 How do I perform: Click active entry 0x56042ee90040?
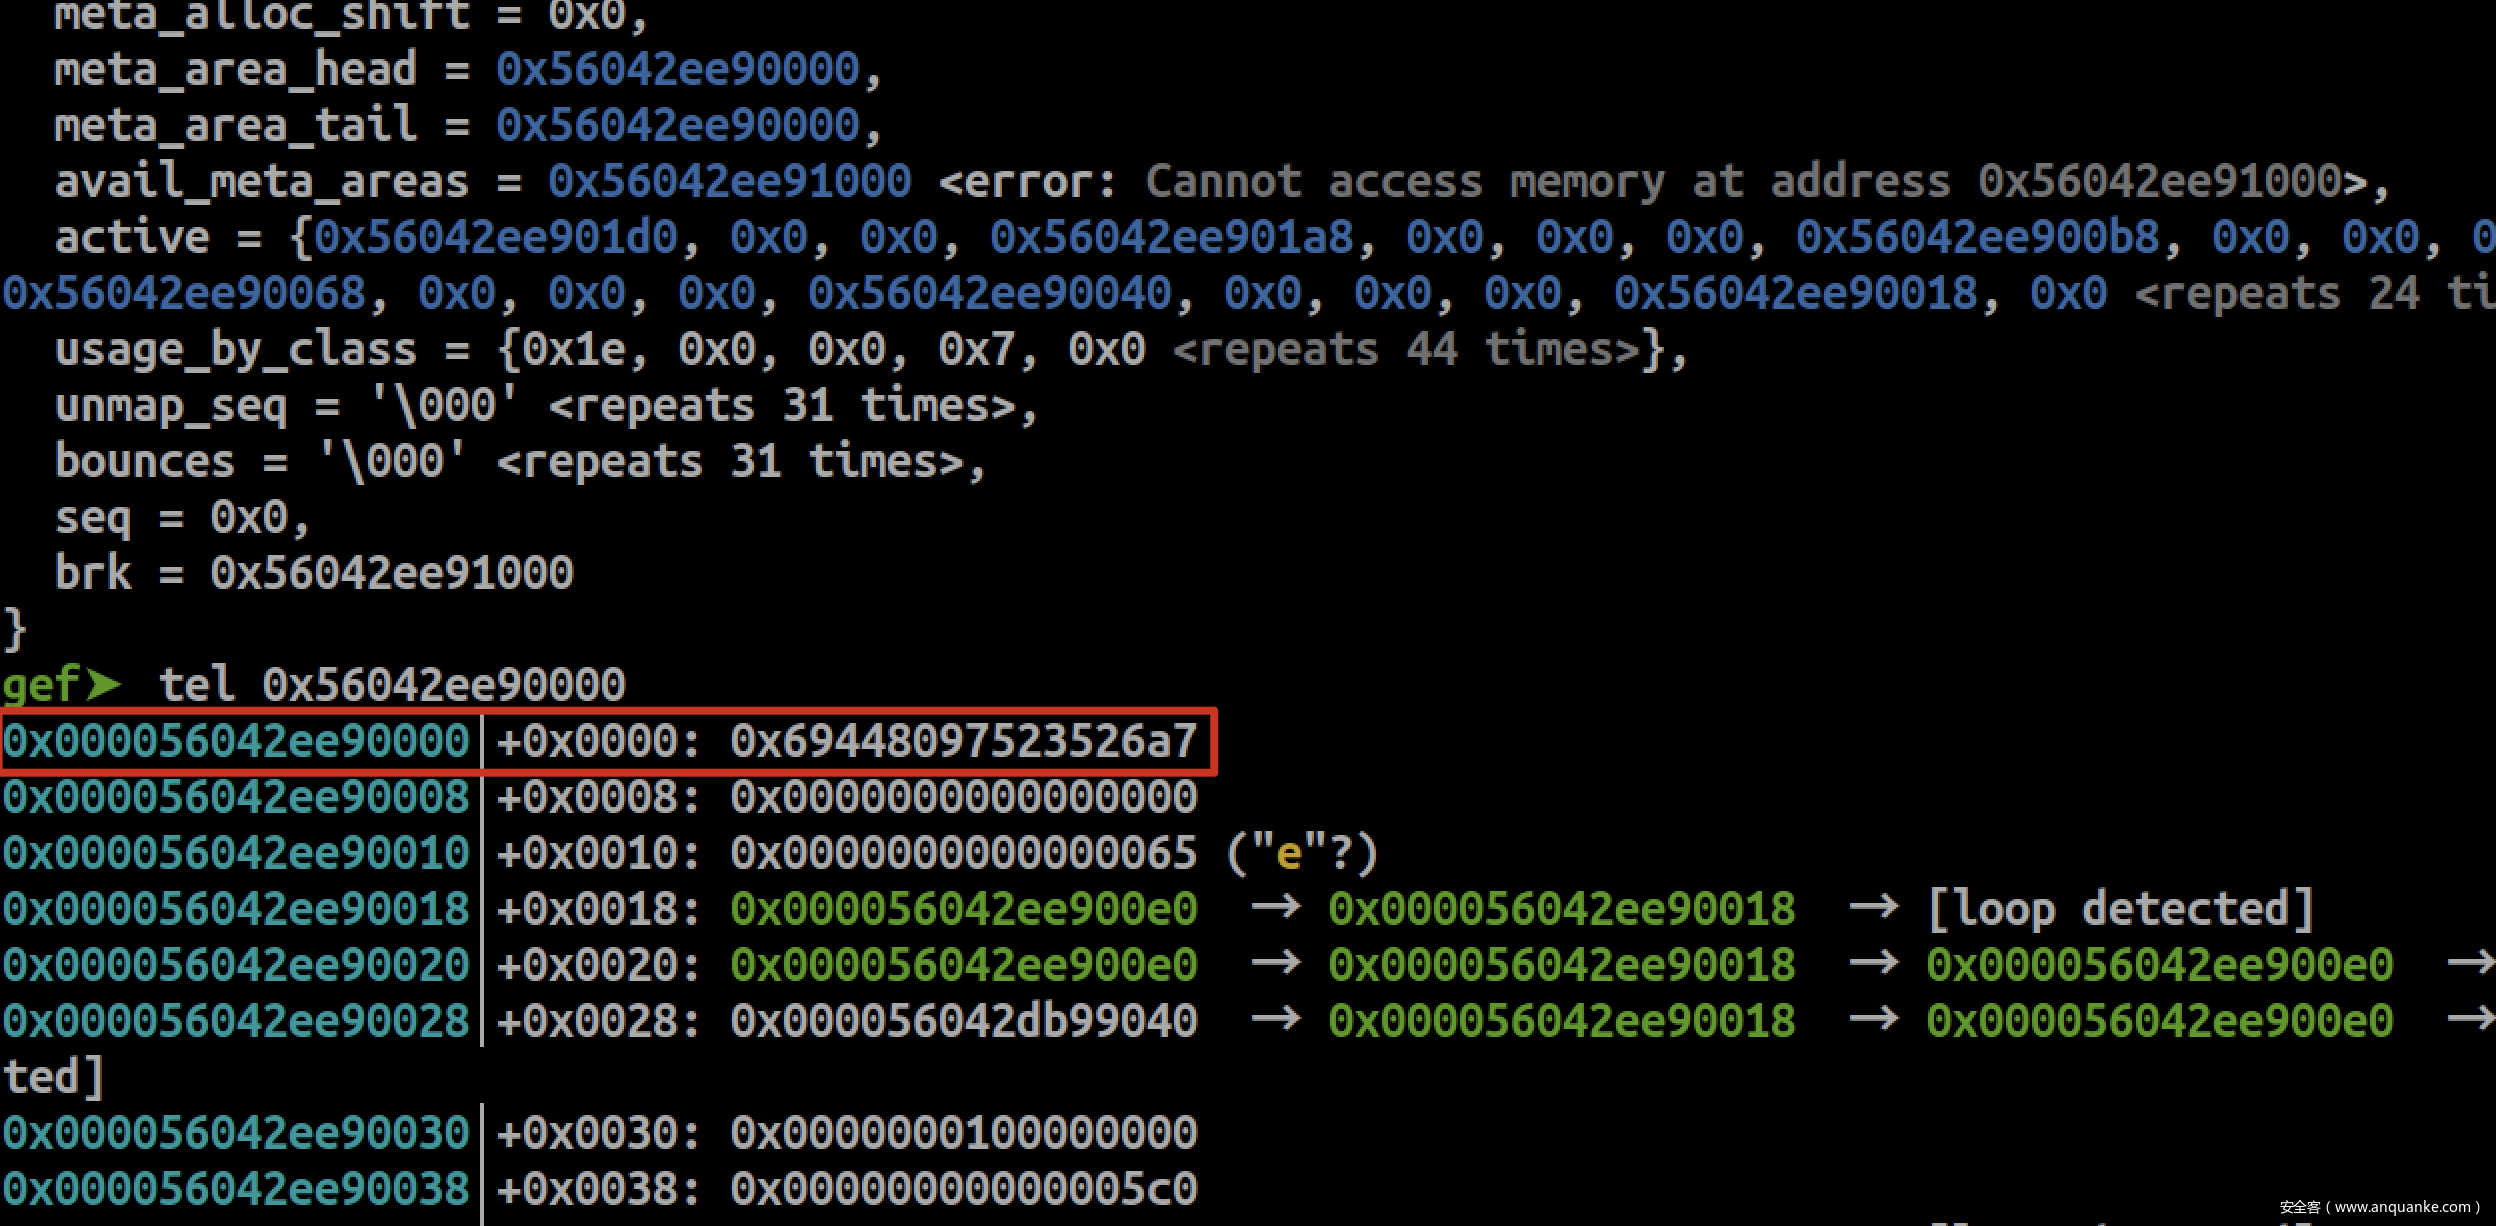click(x=989, y=294)
